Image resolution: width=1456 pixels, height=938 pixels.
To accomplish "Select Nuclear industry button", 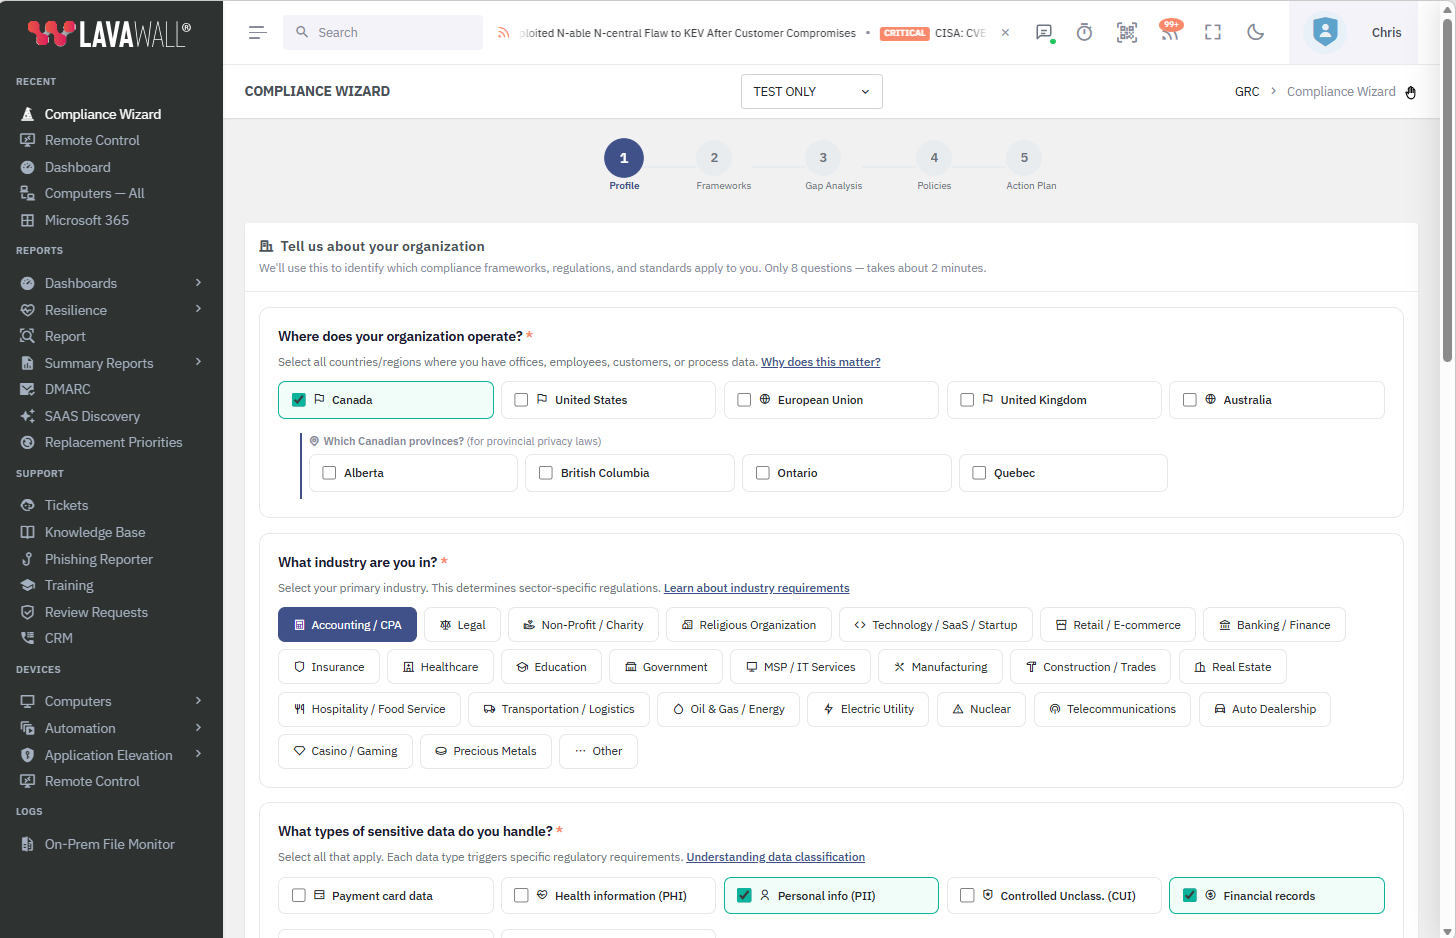I will 981,709.
